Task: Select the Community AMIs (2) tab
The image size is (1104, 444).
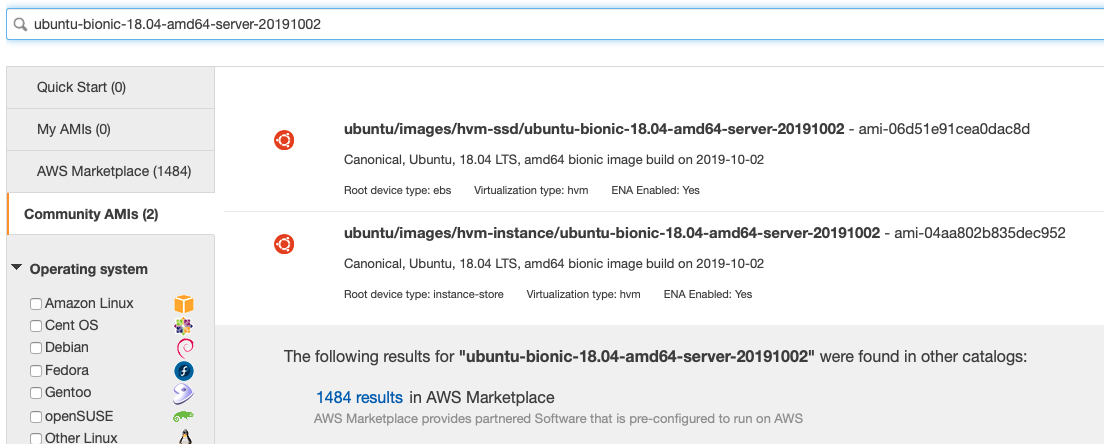Action: coord(111,214)
